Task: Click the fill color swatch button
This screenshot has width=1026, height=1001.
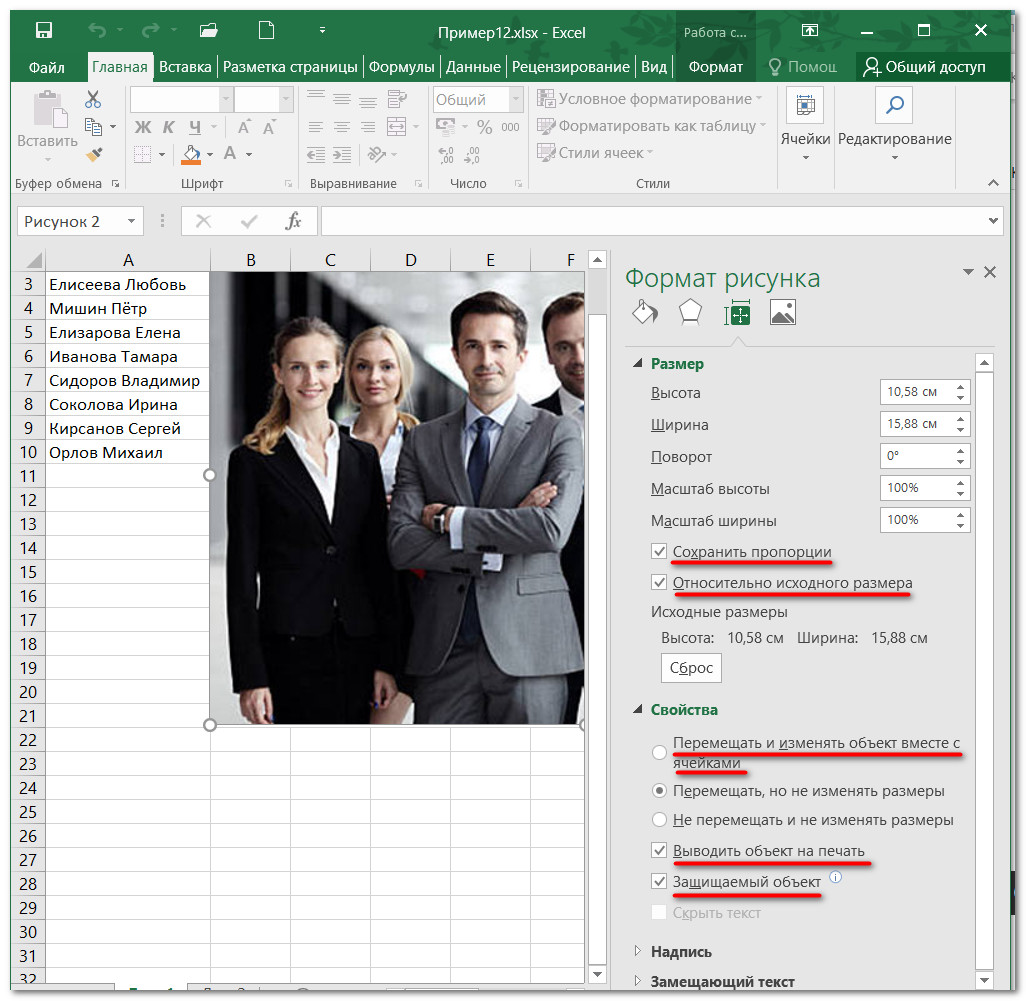Action: point(191,154)
